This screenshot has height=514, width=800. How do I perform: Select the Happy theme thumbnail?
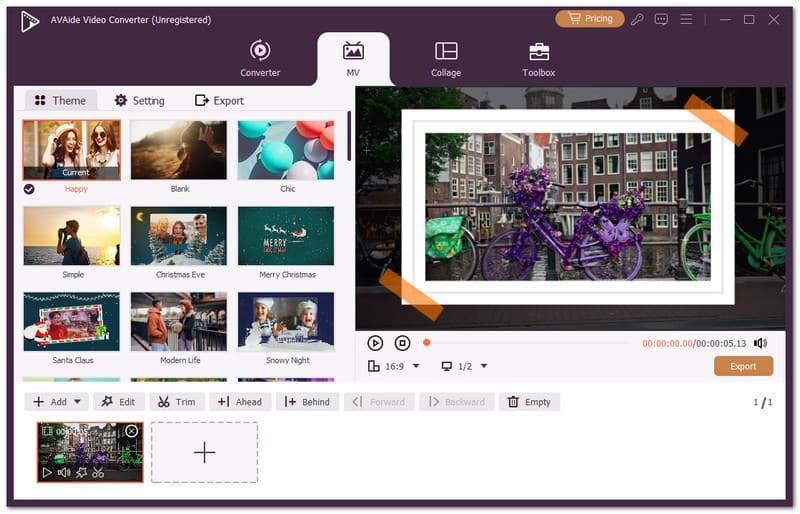[72, 150]
